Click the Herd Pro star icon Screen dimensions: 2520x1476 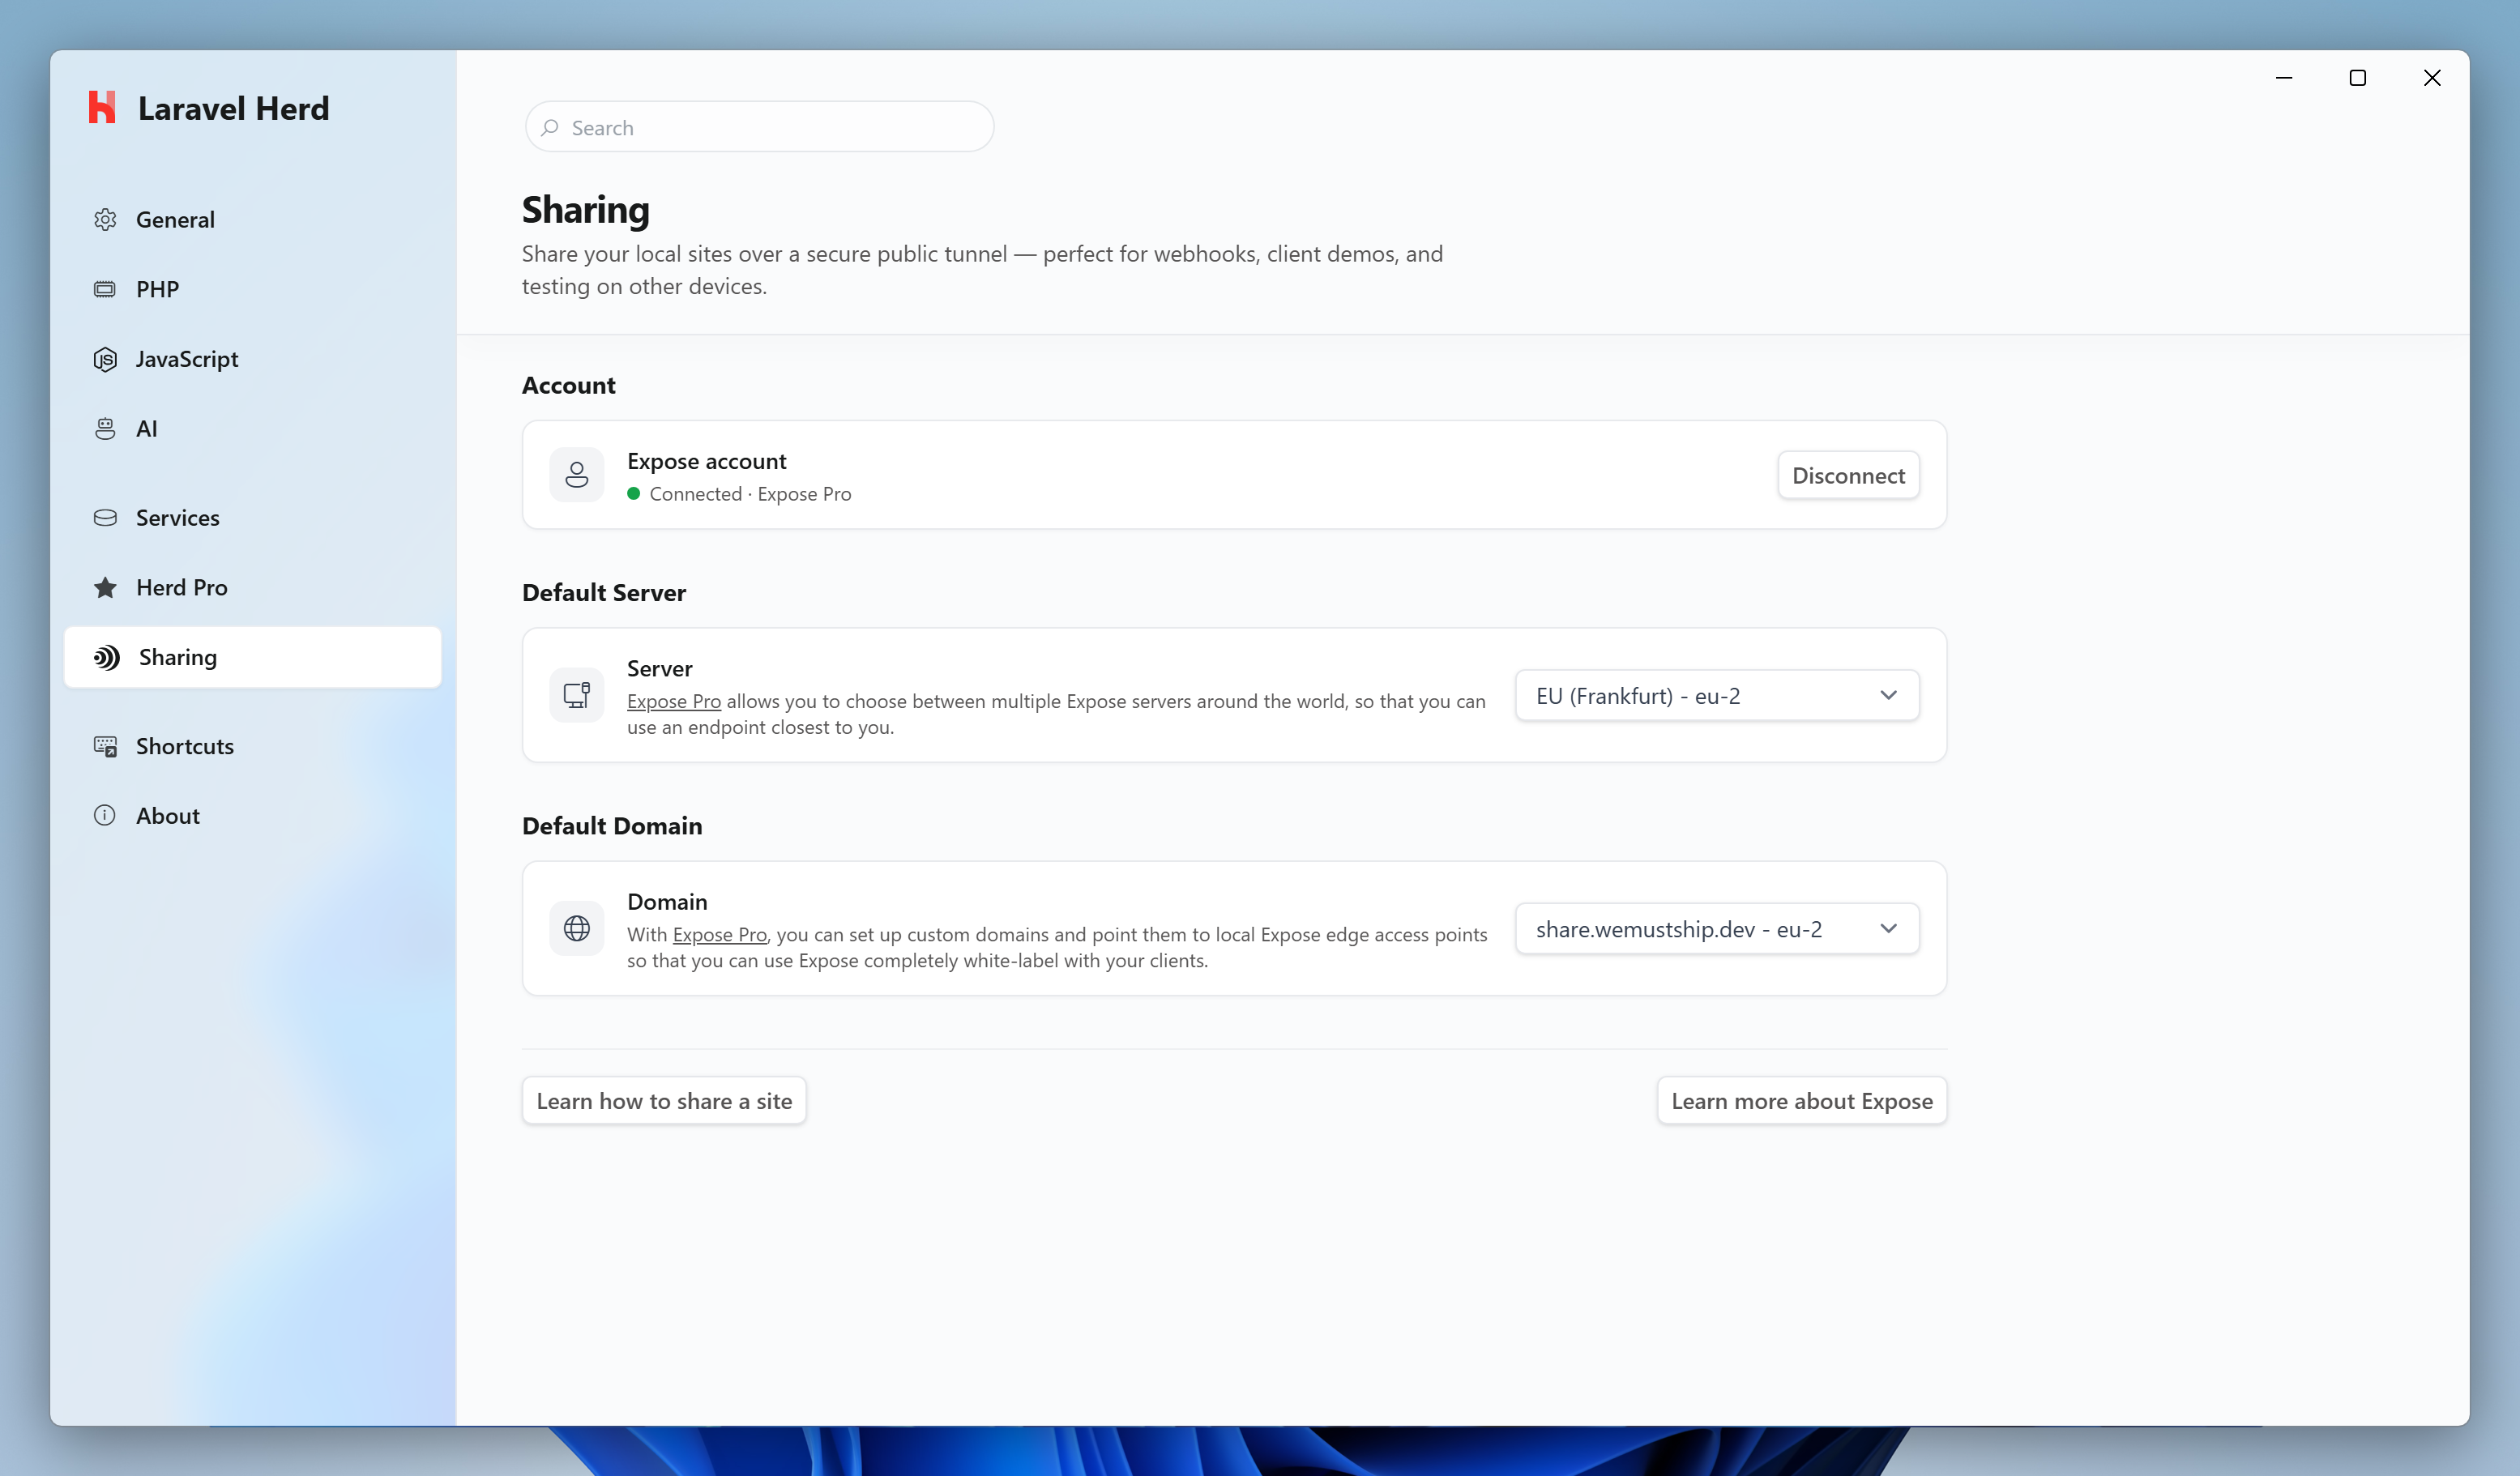click(105, 587)
